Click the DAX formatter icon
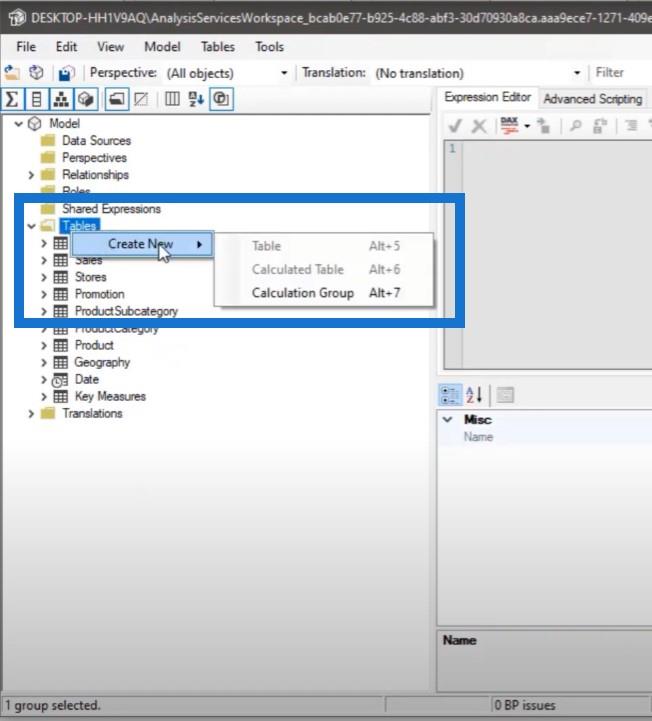 pos(509,125)
